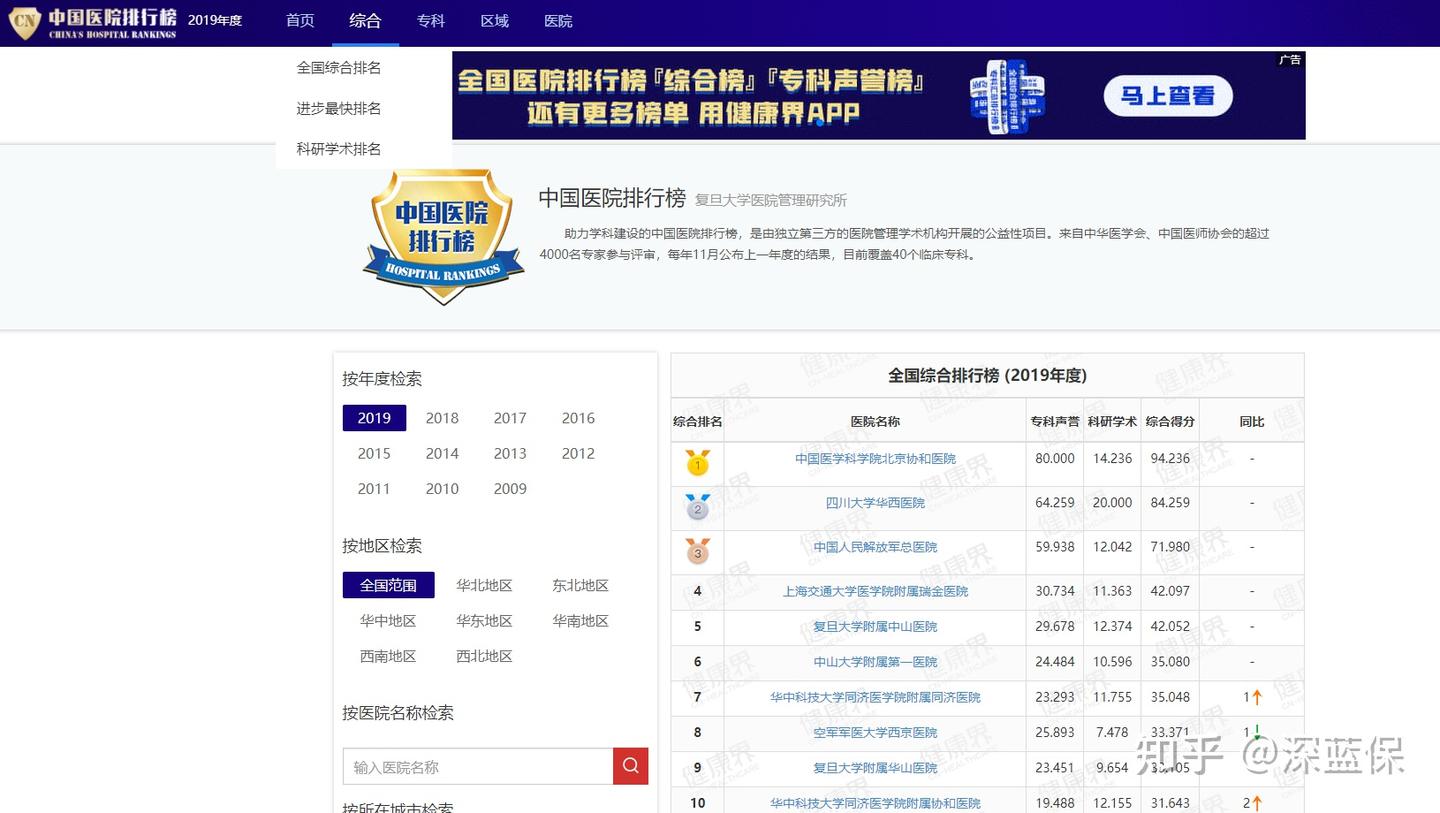This screenshot has width=1440, height=813.
Task: Select 进步最快排名 from the dropdown menu
Action: (x=339, y=108)
